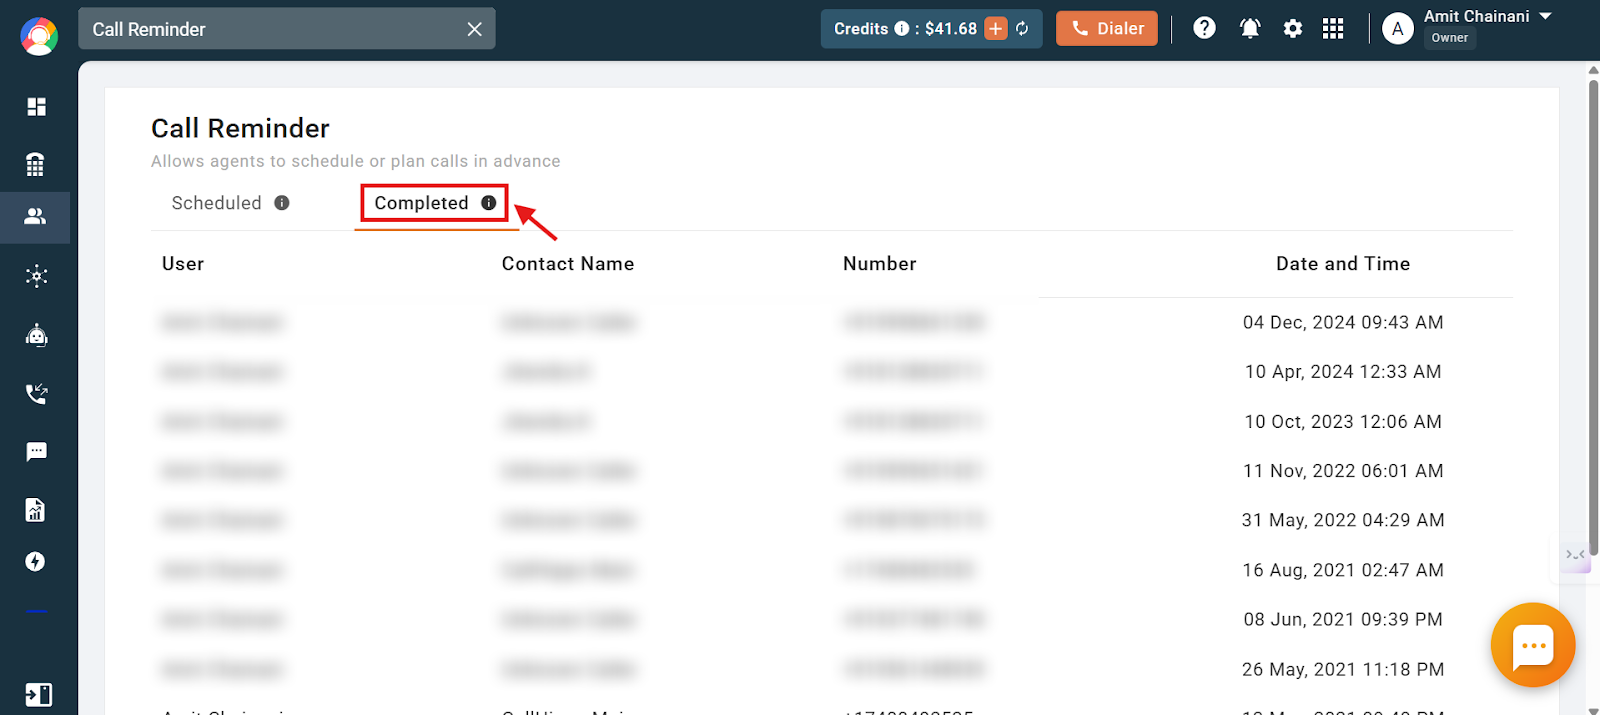Open the dial pad numbers sidebar icon
This screenshot has width=1600, height=715.
[x=35, y=164]
